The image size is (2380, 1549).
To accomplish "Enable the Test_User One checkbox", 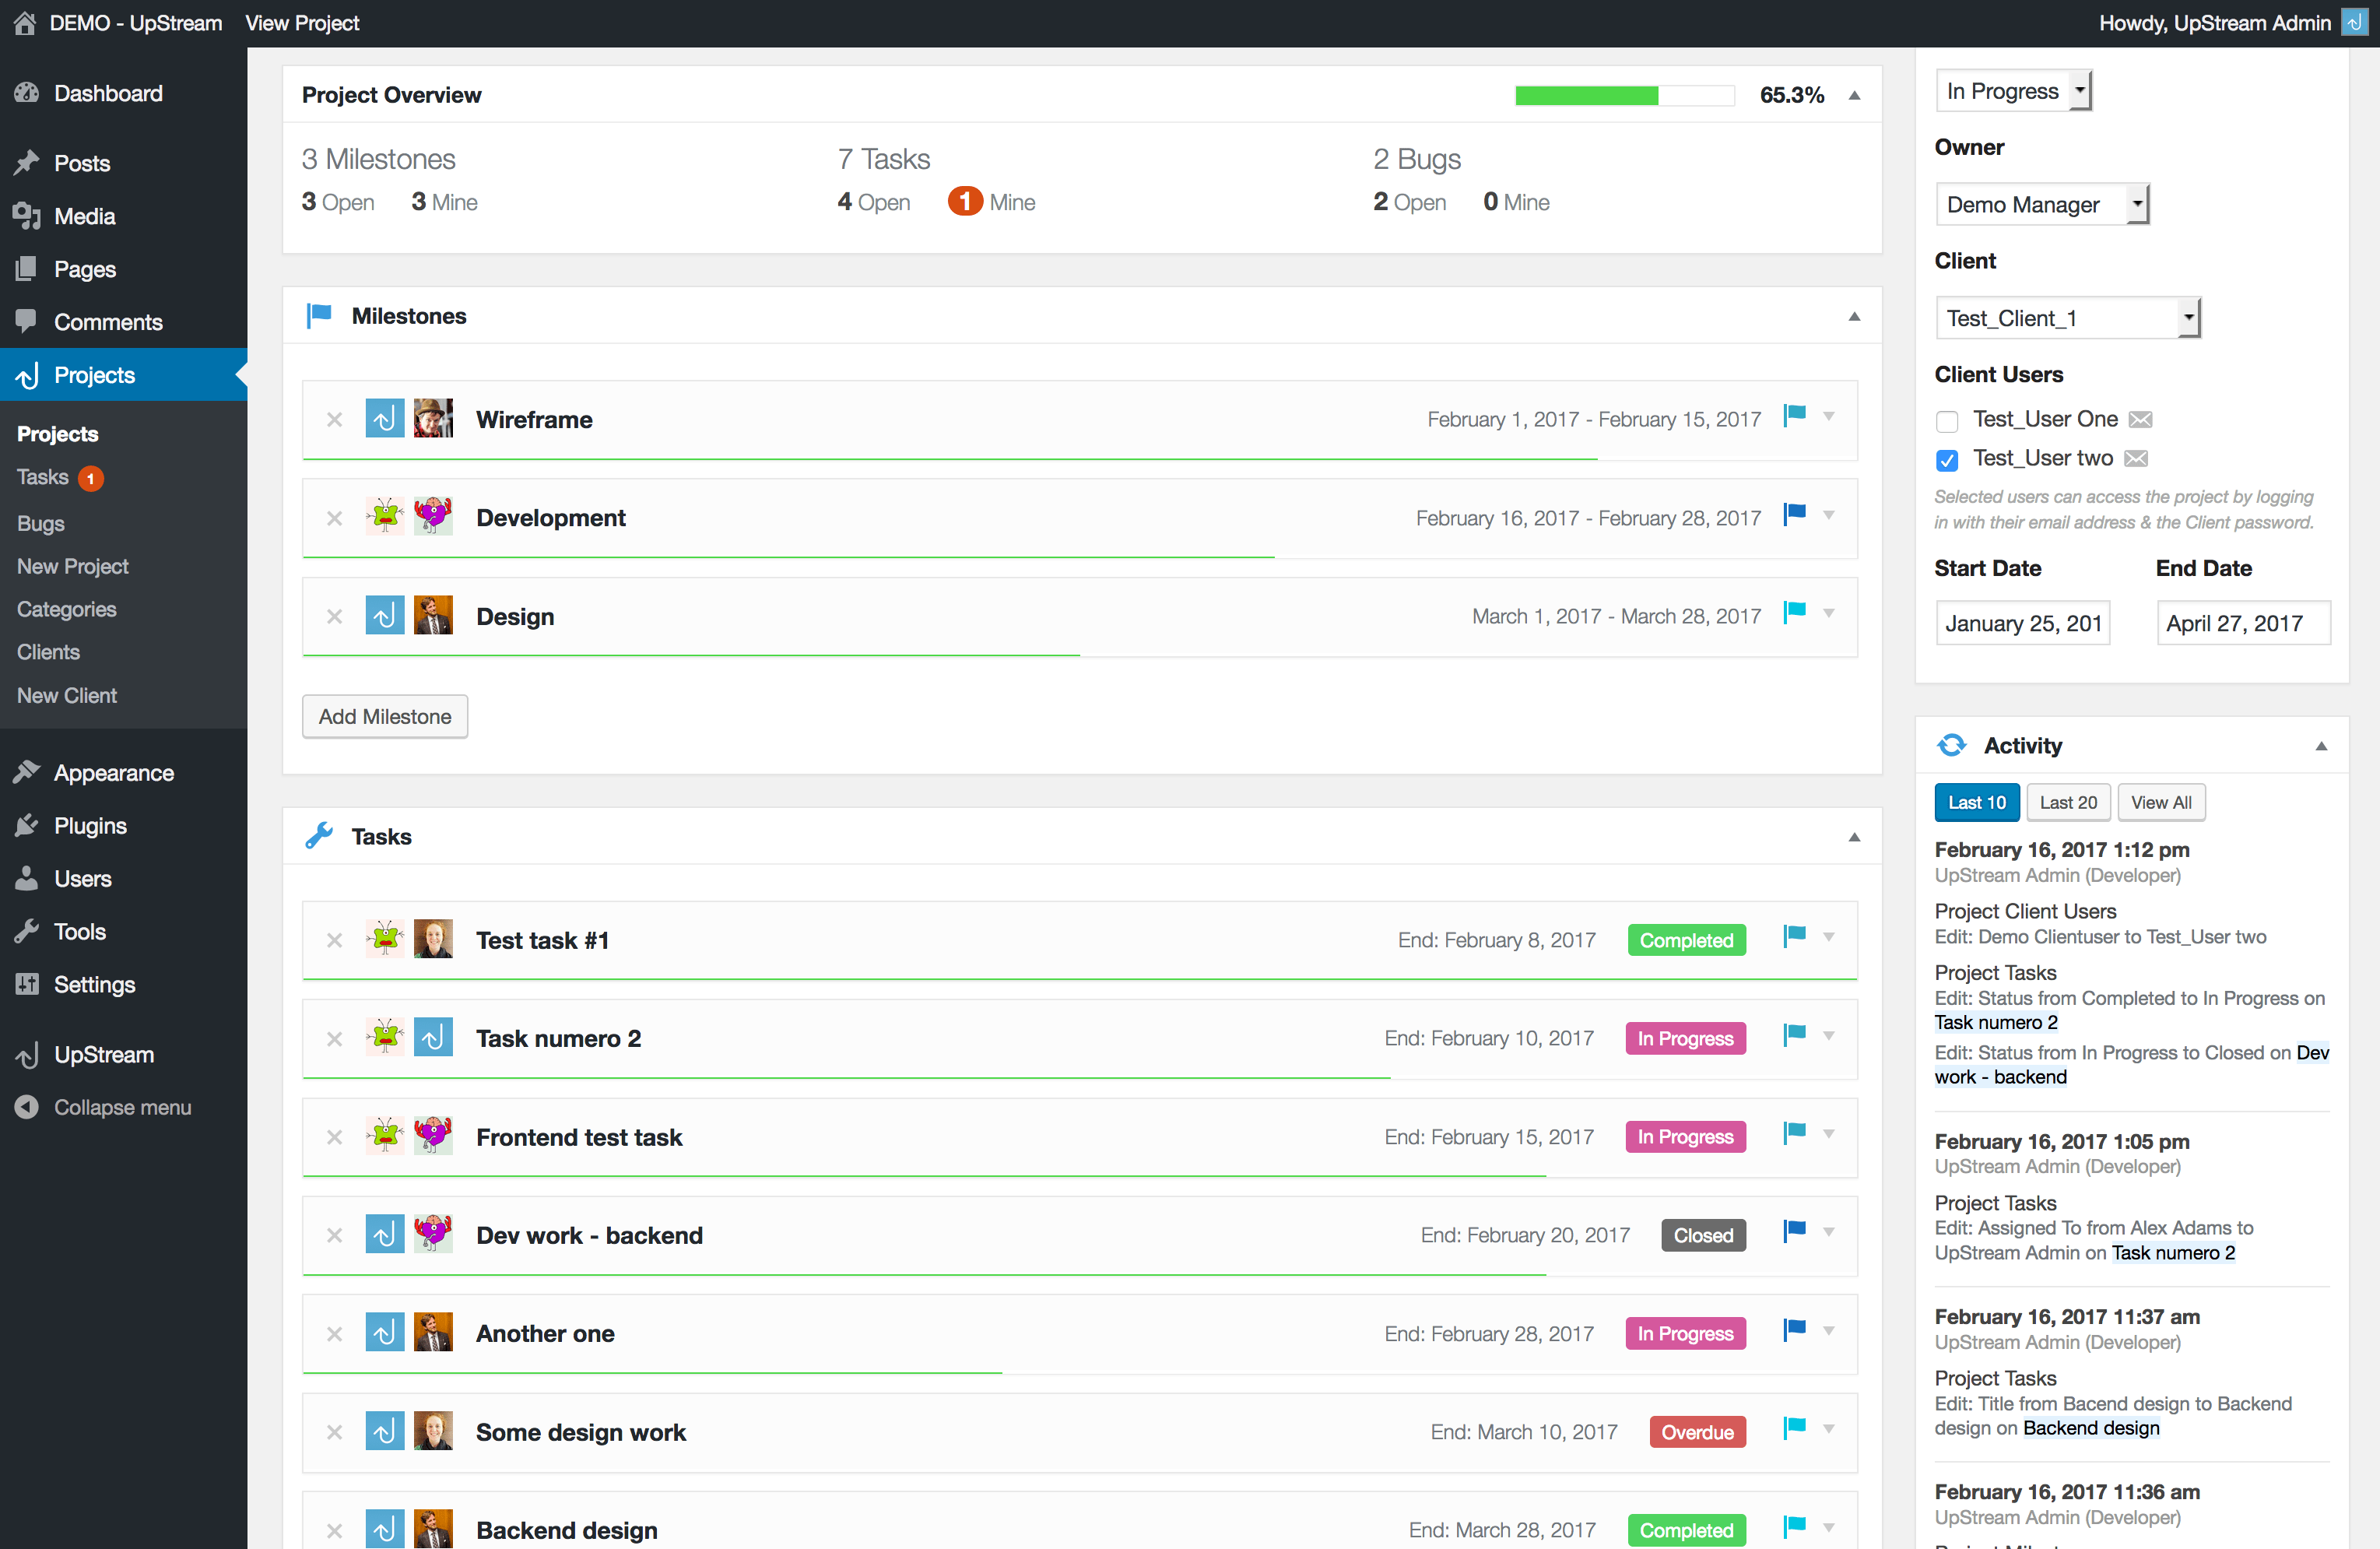I will point(1946,420).
